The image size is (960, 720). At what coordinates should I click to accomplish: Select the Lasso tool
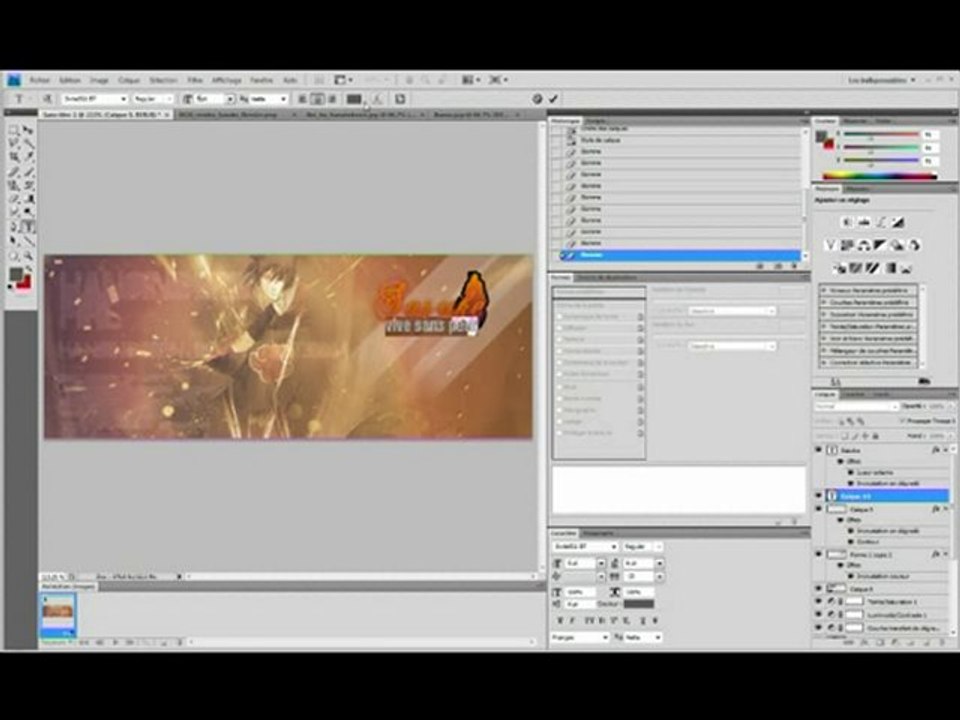(x=13, y=143)
